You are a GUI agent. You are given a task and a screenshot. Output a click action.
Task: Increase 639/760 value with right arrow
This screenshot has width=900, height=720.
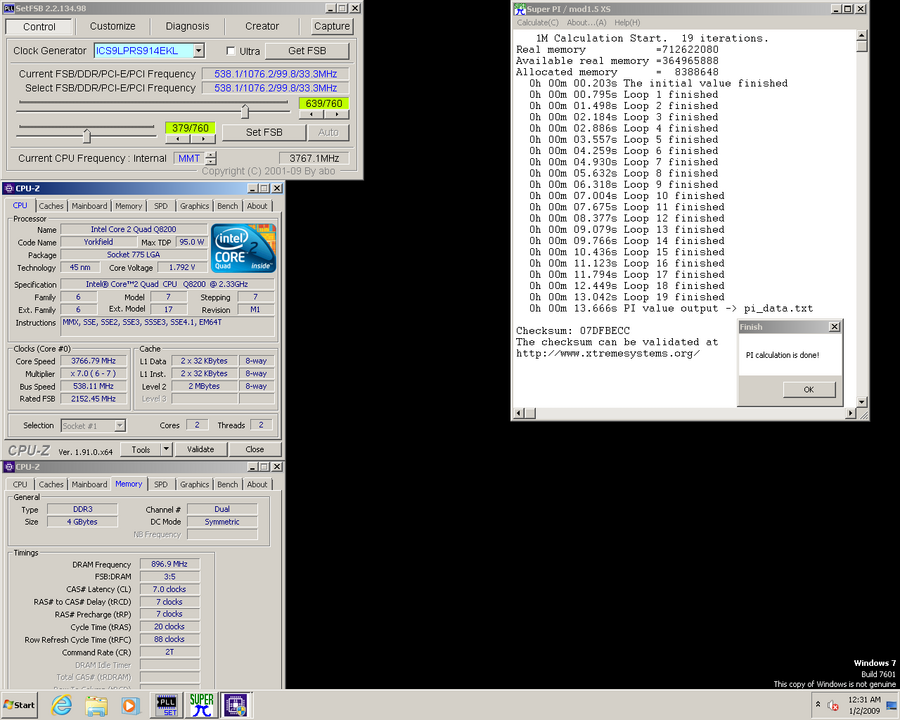pos(337,114)
